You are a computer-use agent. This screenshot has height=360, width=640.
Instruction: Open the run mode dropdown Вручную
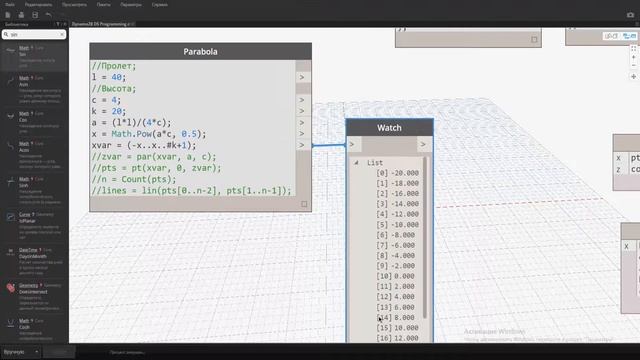pos(20,351)
